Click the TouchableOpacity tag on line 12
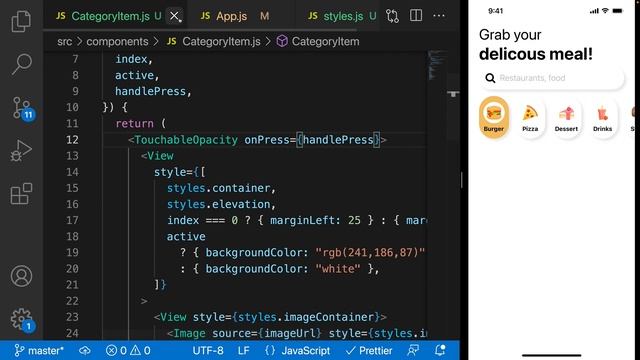This screenshot has width=640, height=360. point(186,140)
